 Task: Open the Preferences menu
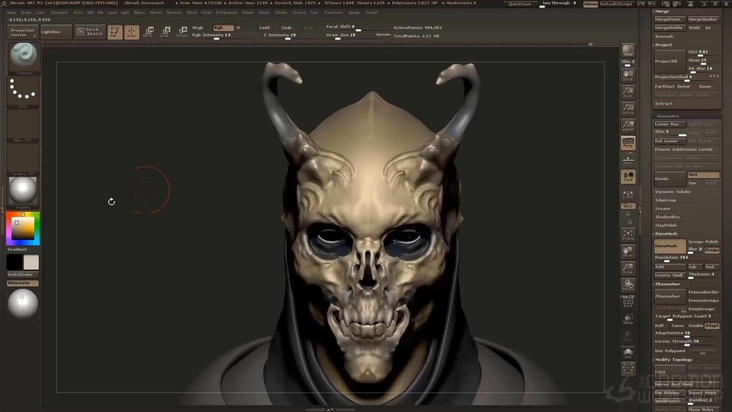(x=226, y=13)
